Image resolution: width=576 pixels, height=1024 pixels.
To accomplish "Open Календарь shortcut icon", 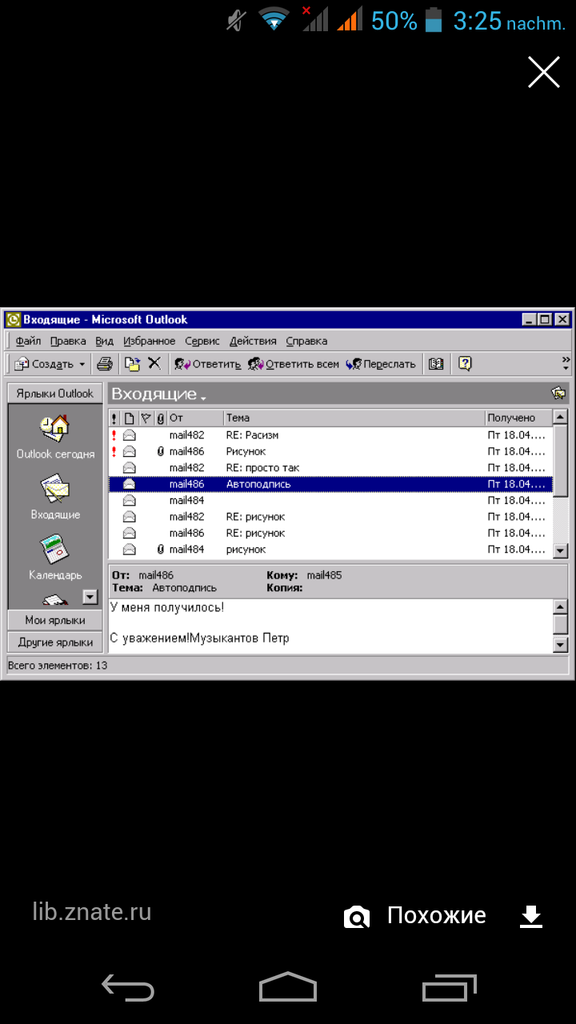I will (x=55, y=558).
